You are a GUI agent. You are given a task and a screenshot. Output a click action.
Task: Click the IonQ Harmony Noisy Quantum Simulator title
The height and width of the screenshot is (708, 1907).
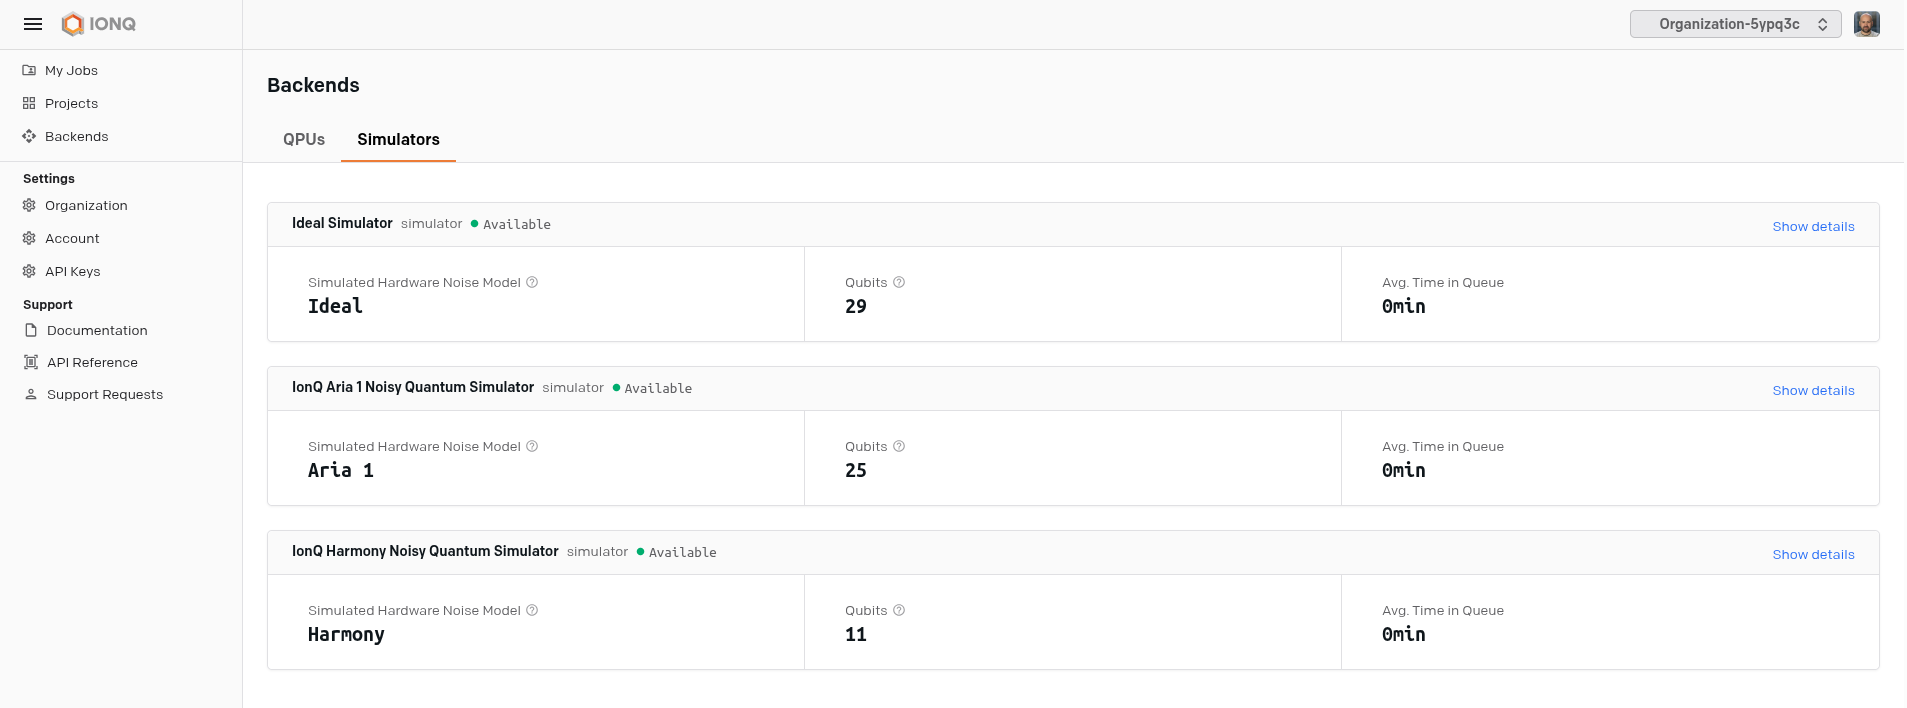(x=425, y=551)
